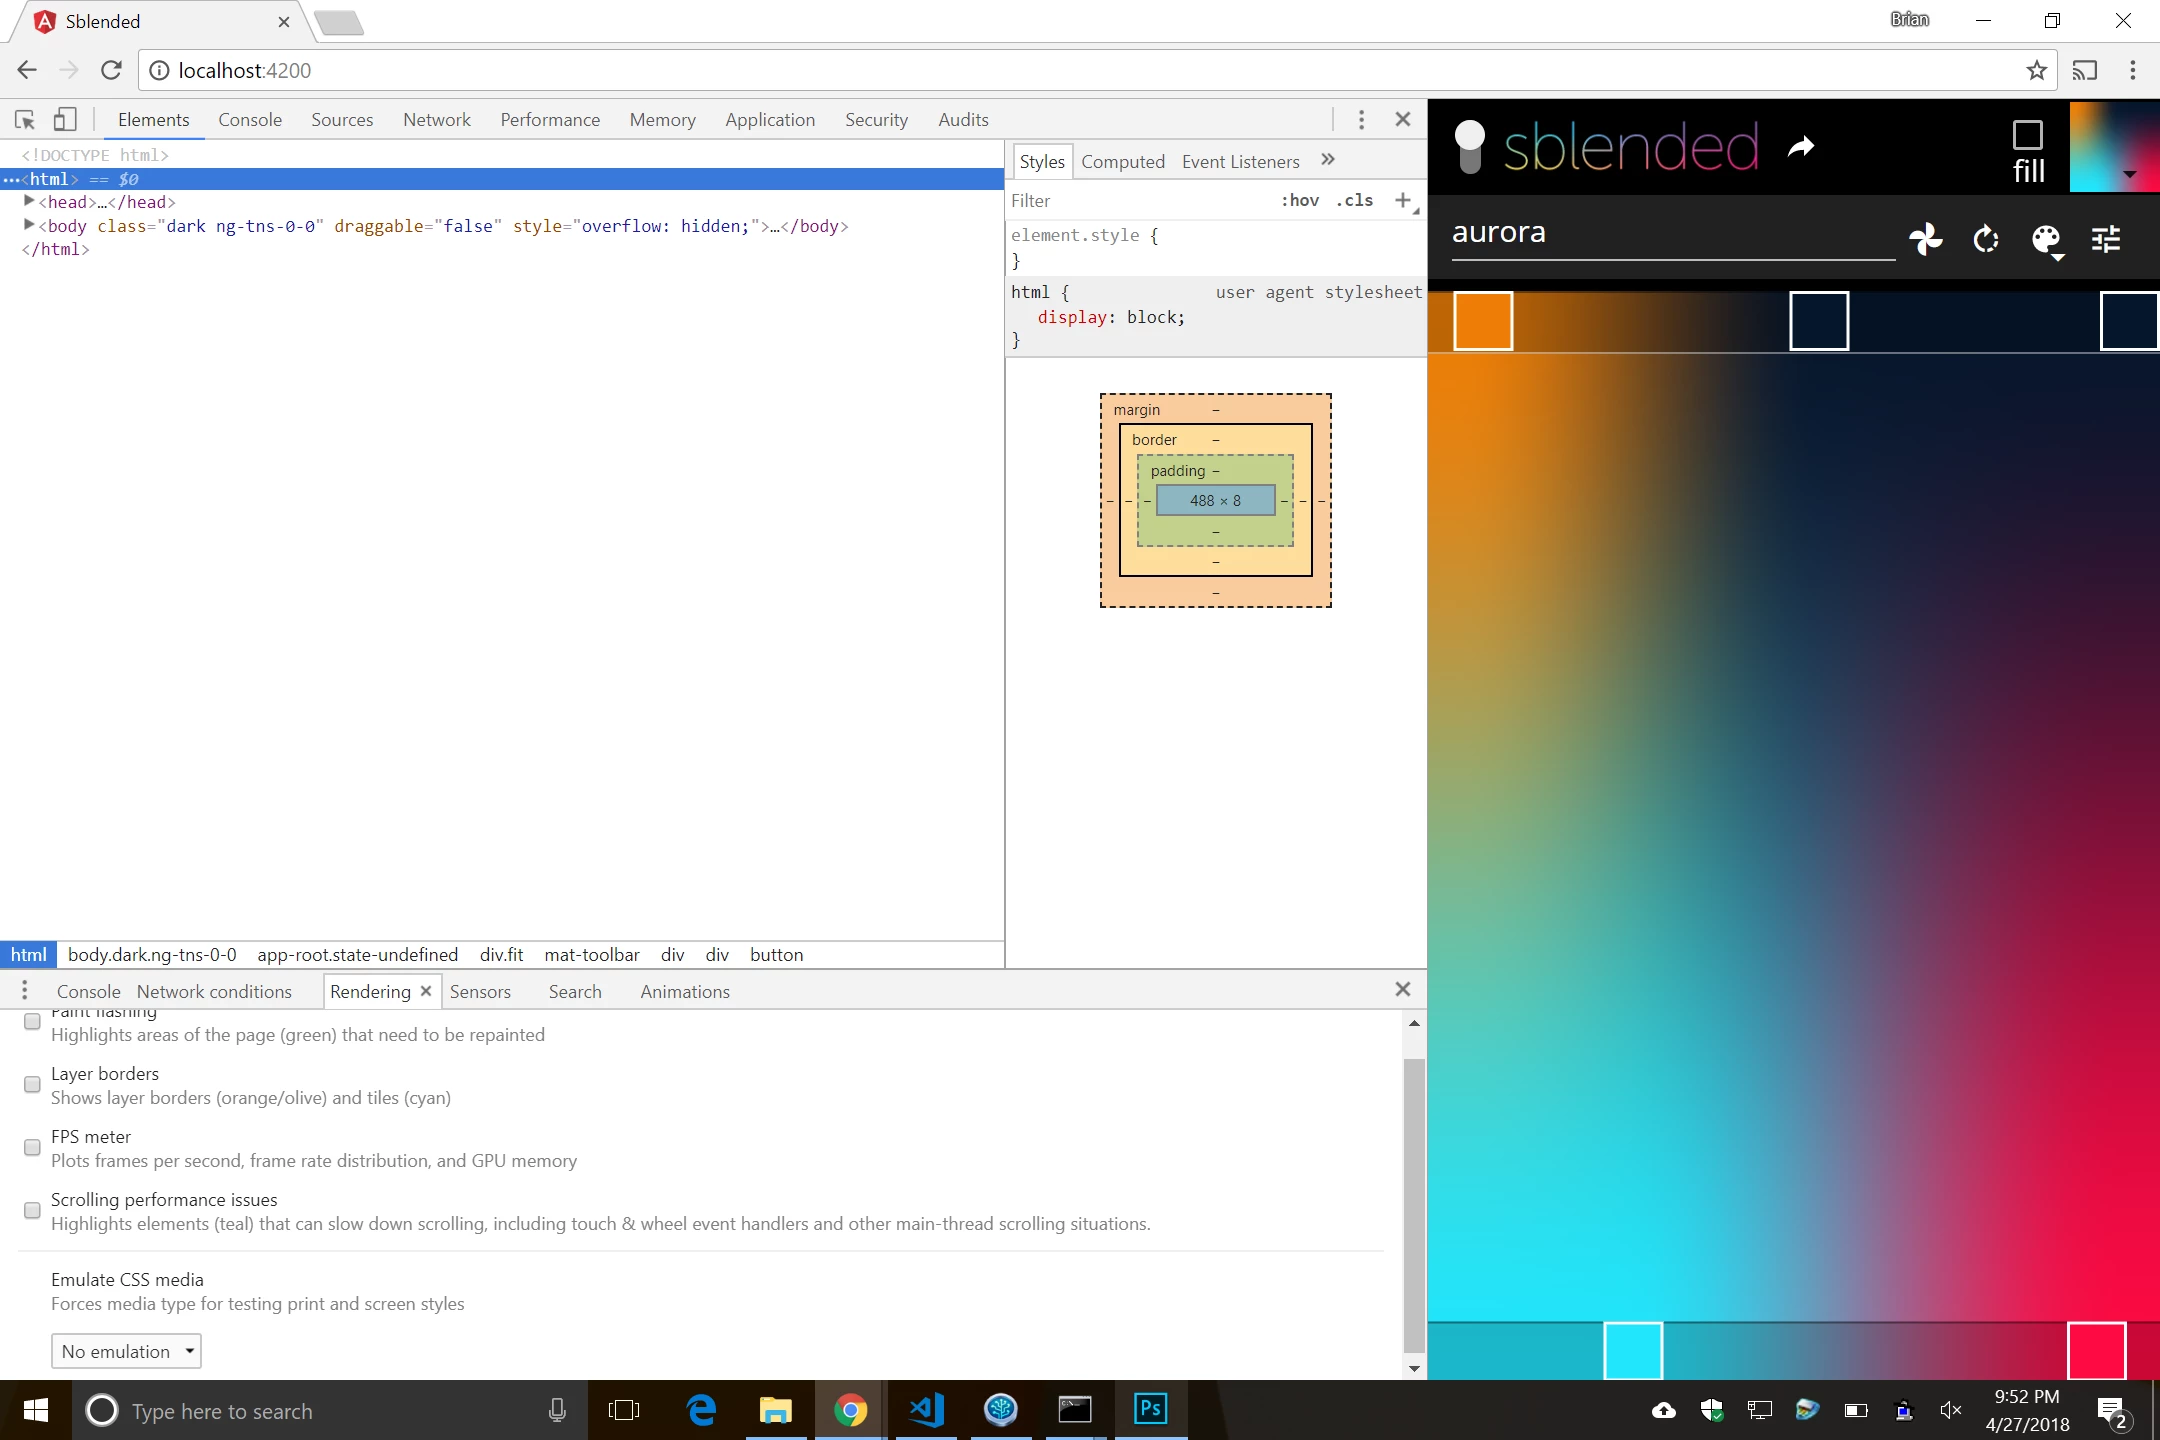Toggle the device toolbar icon
This screenshot has height=1440, width=2160.
[65, 120]
